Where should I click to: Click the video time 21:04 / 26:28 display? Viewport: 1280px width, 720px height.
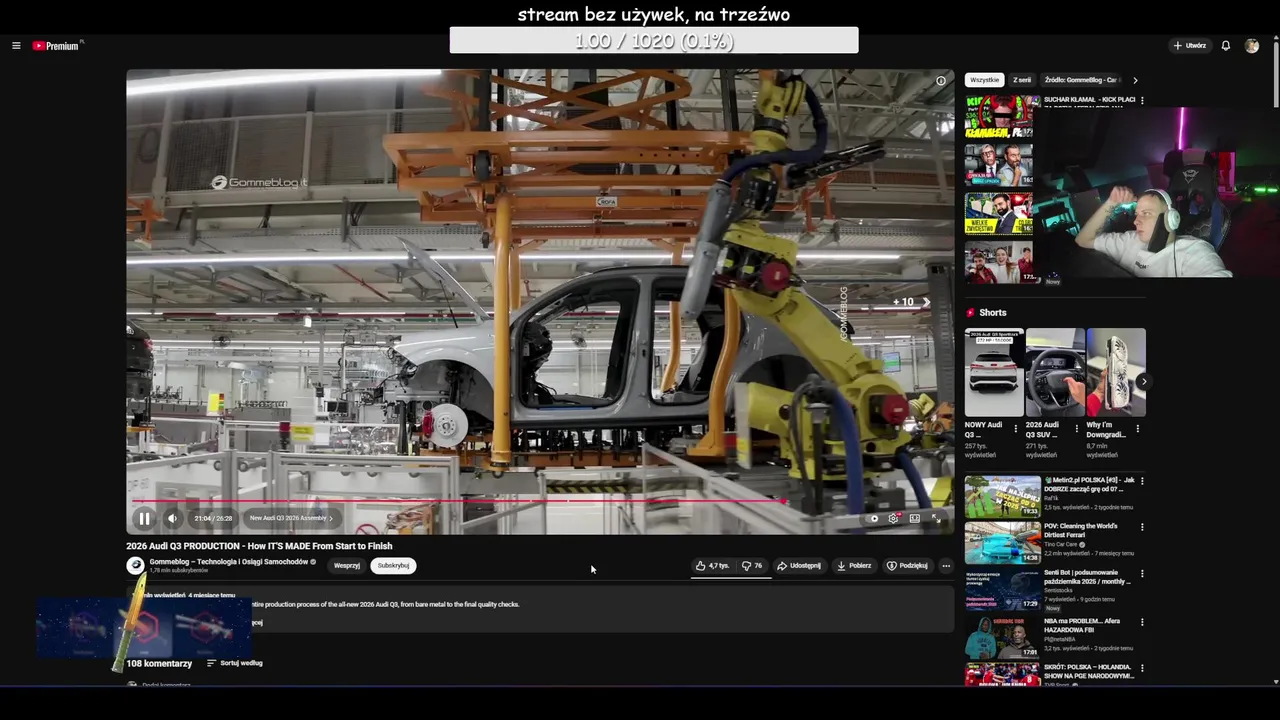pyautogui.click(x=213, y=518)
